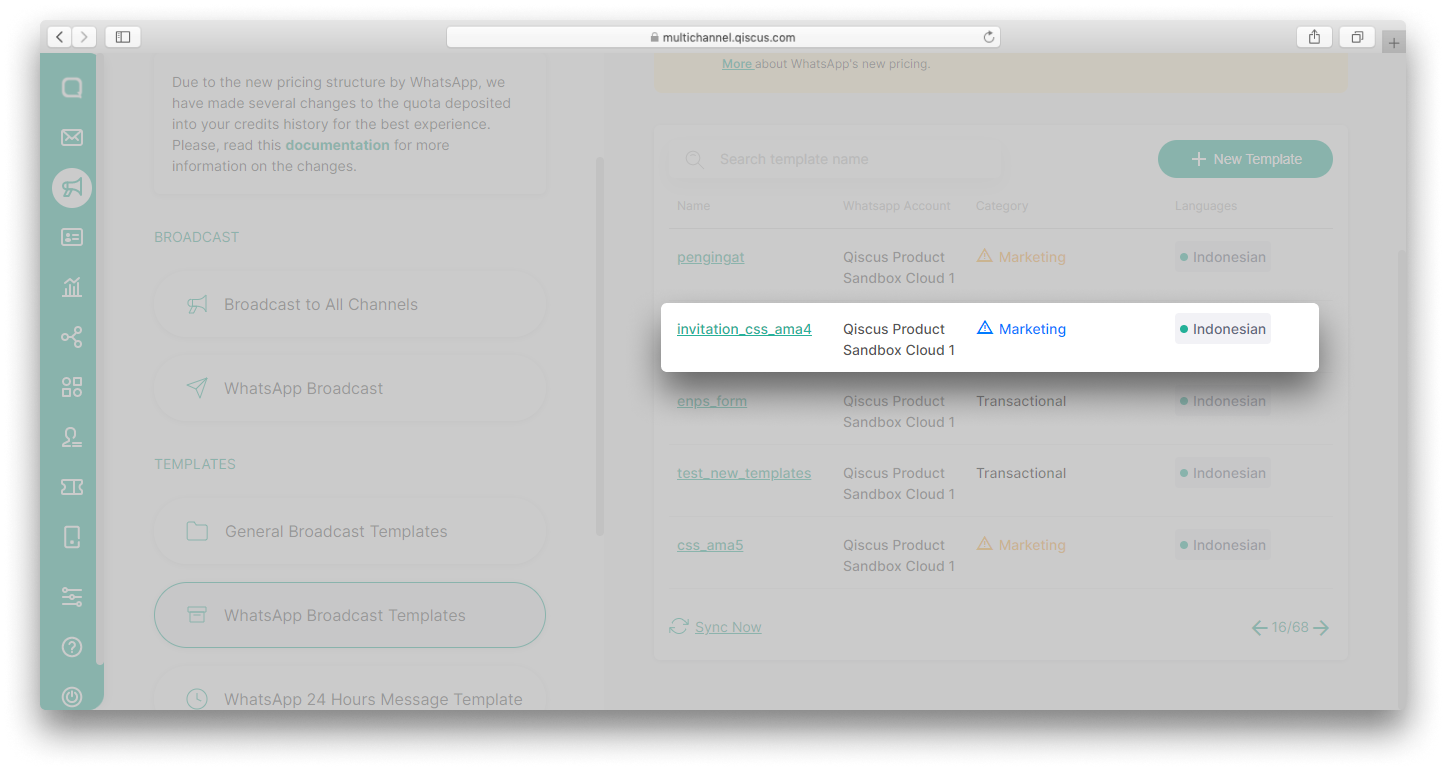Open the apps grid sidebar icon
The width and height of the screenshot is (1446, 770).
(72, 387)
